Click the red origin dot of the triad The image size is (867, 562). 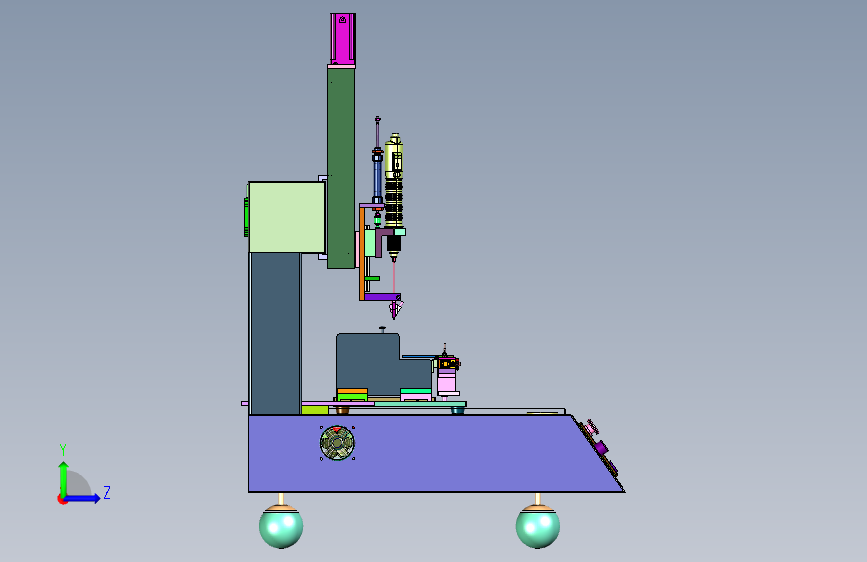coord(62,499)
